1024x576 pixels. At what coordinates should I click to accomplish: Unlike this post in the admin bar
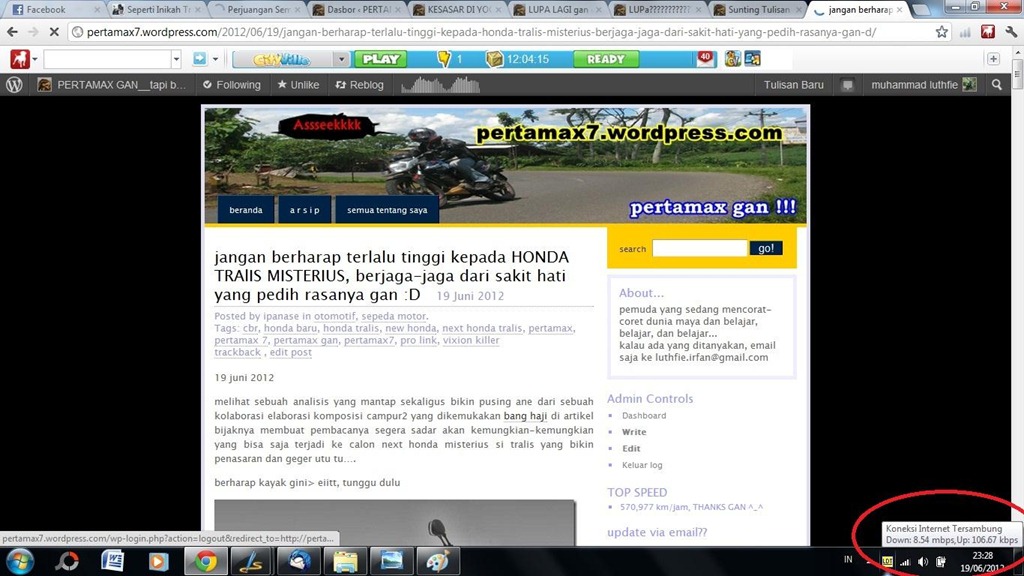[297, 85]
